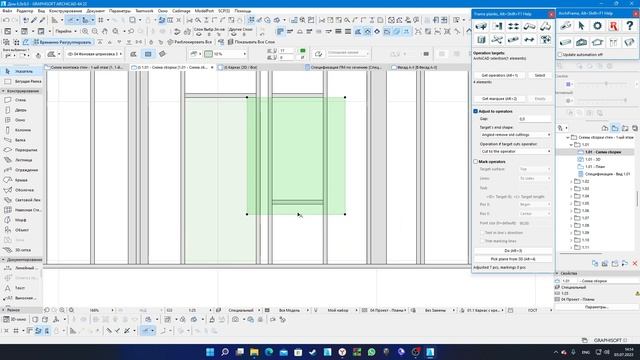Collapse the 1.01 folder in navigator
Screen dimensions: 640x360
click(x=571, y=144)
